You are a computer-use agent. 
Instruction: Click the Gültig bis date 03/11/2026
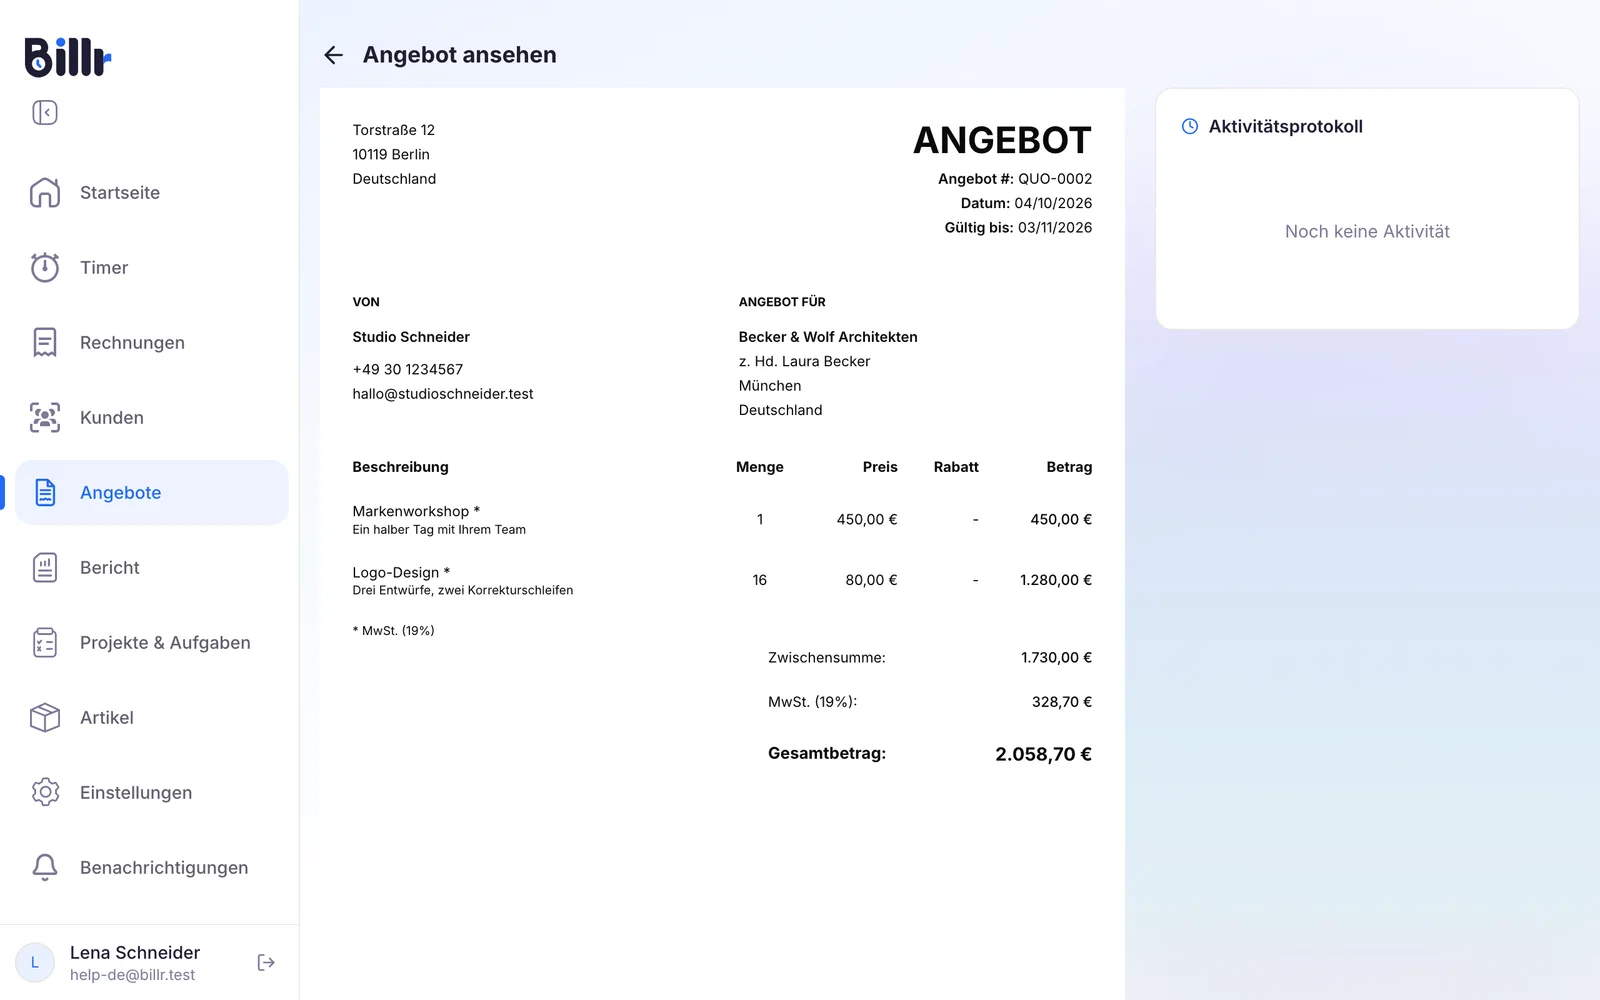pyautogui.click(x=1055, y=228)
